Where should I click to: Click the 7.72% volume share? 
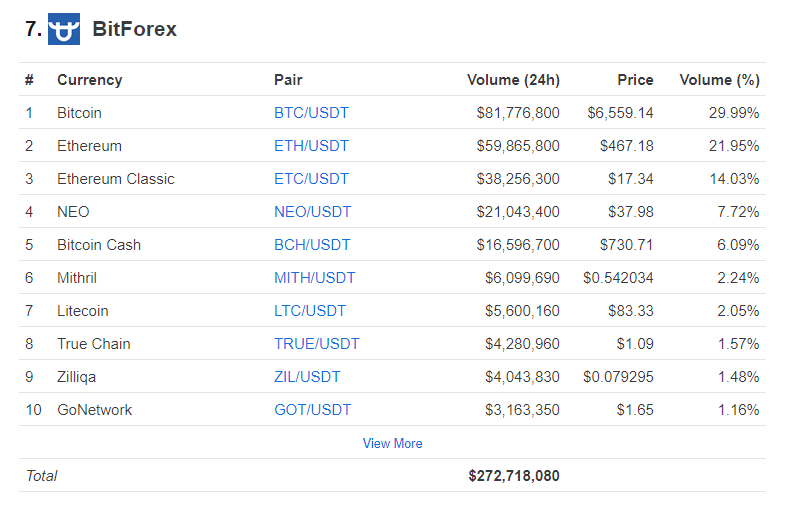(738, 212)
